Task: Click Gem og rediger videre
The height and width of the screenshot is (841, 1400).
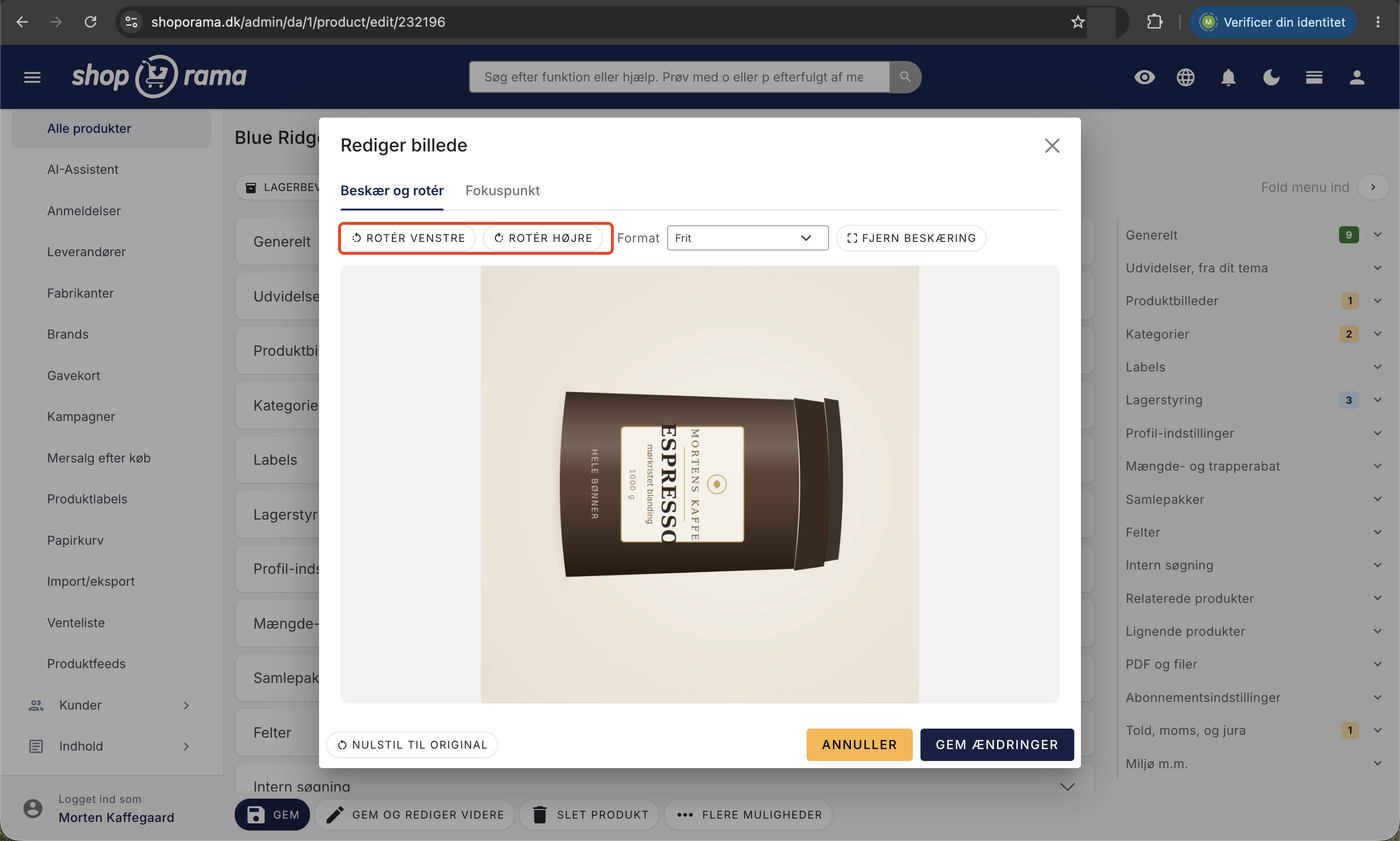Action: (x=415, y=814)
